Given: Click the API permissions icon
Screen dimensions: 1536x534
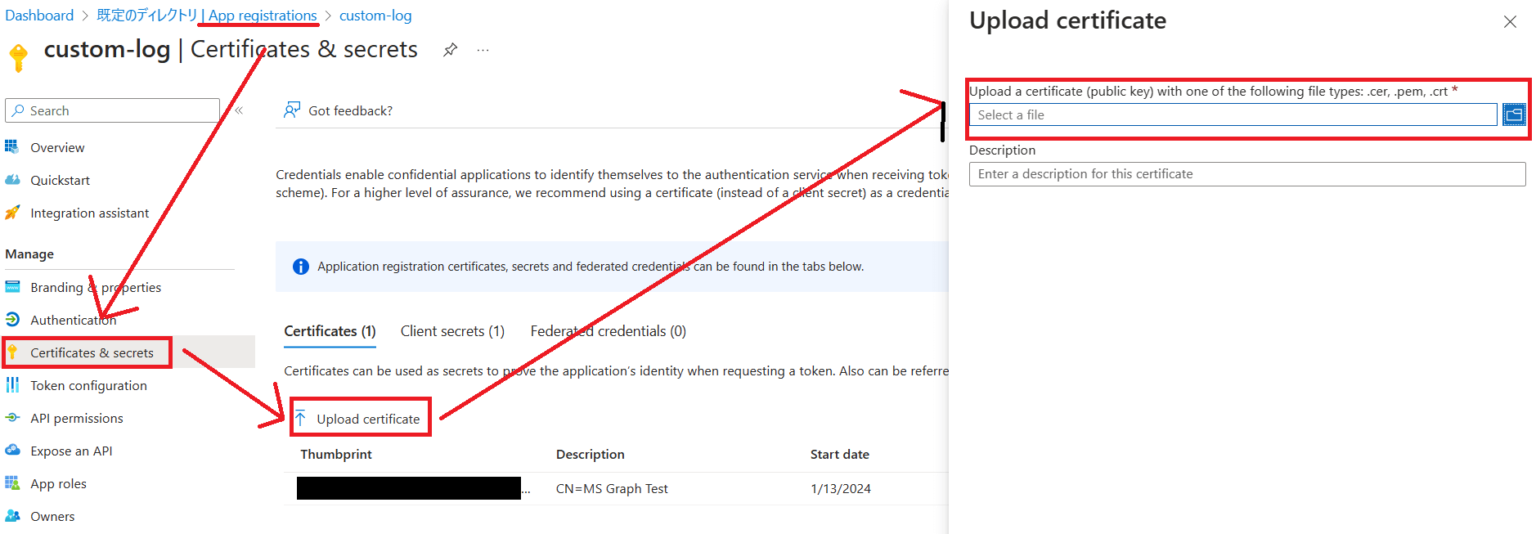Looking at the screenshot, I should 12,418.
